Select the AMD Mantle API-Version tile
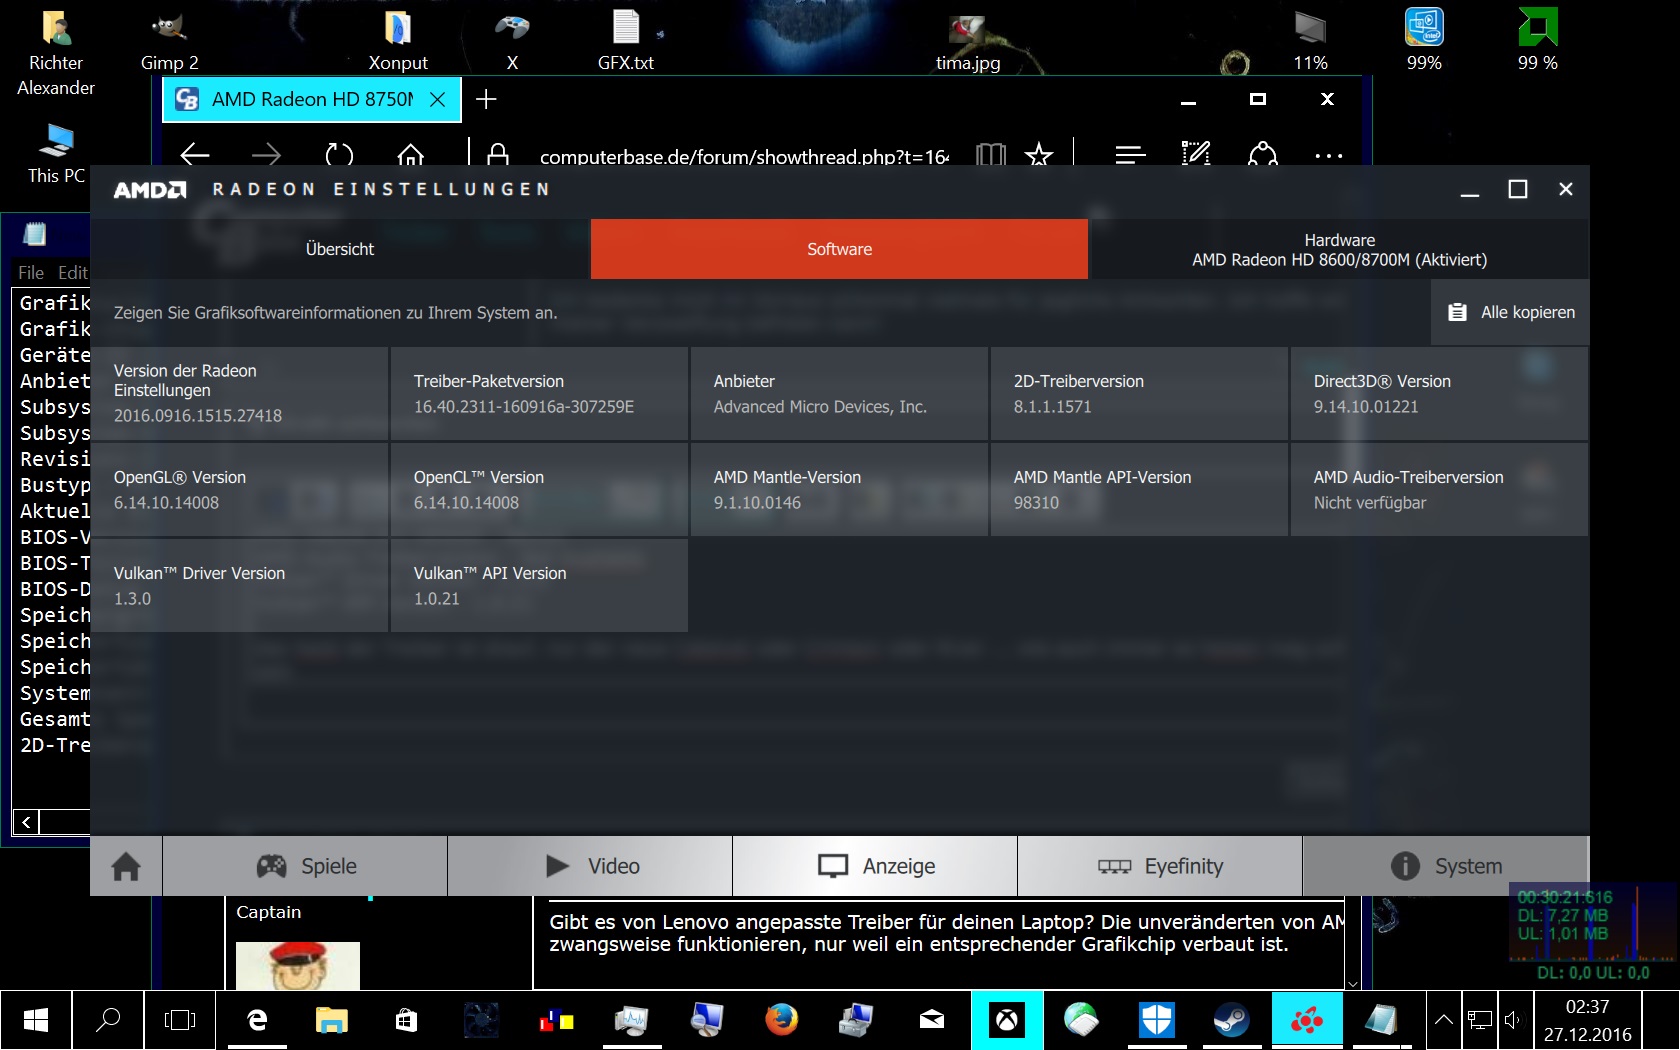1680x1050 pixels. click(x=1139, y=490)
